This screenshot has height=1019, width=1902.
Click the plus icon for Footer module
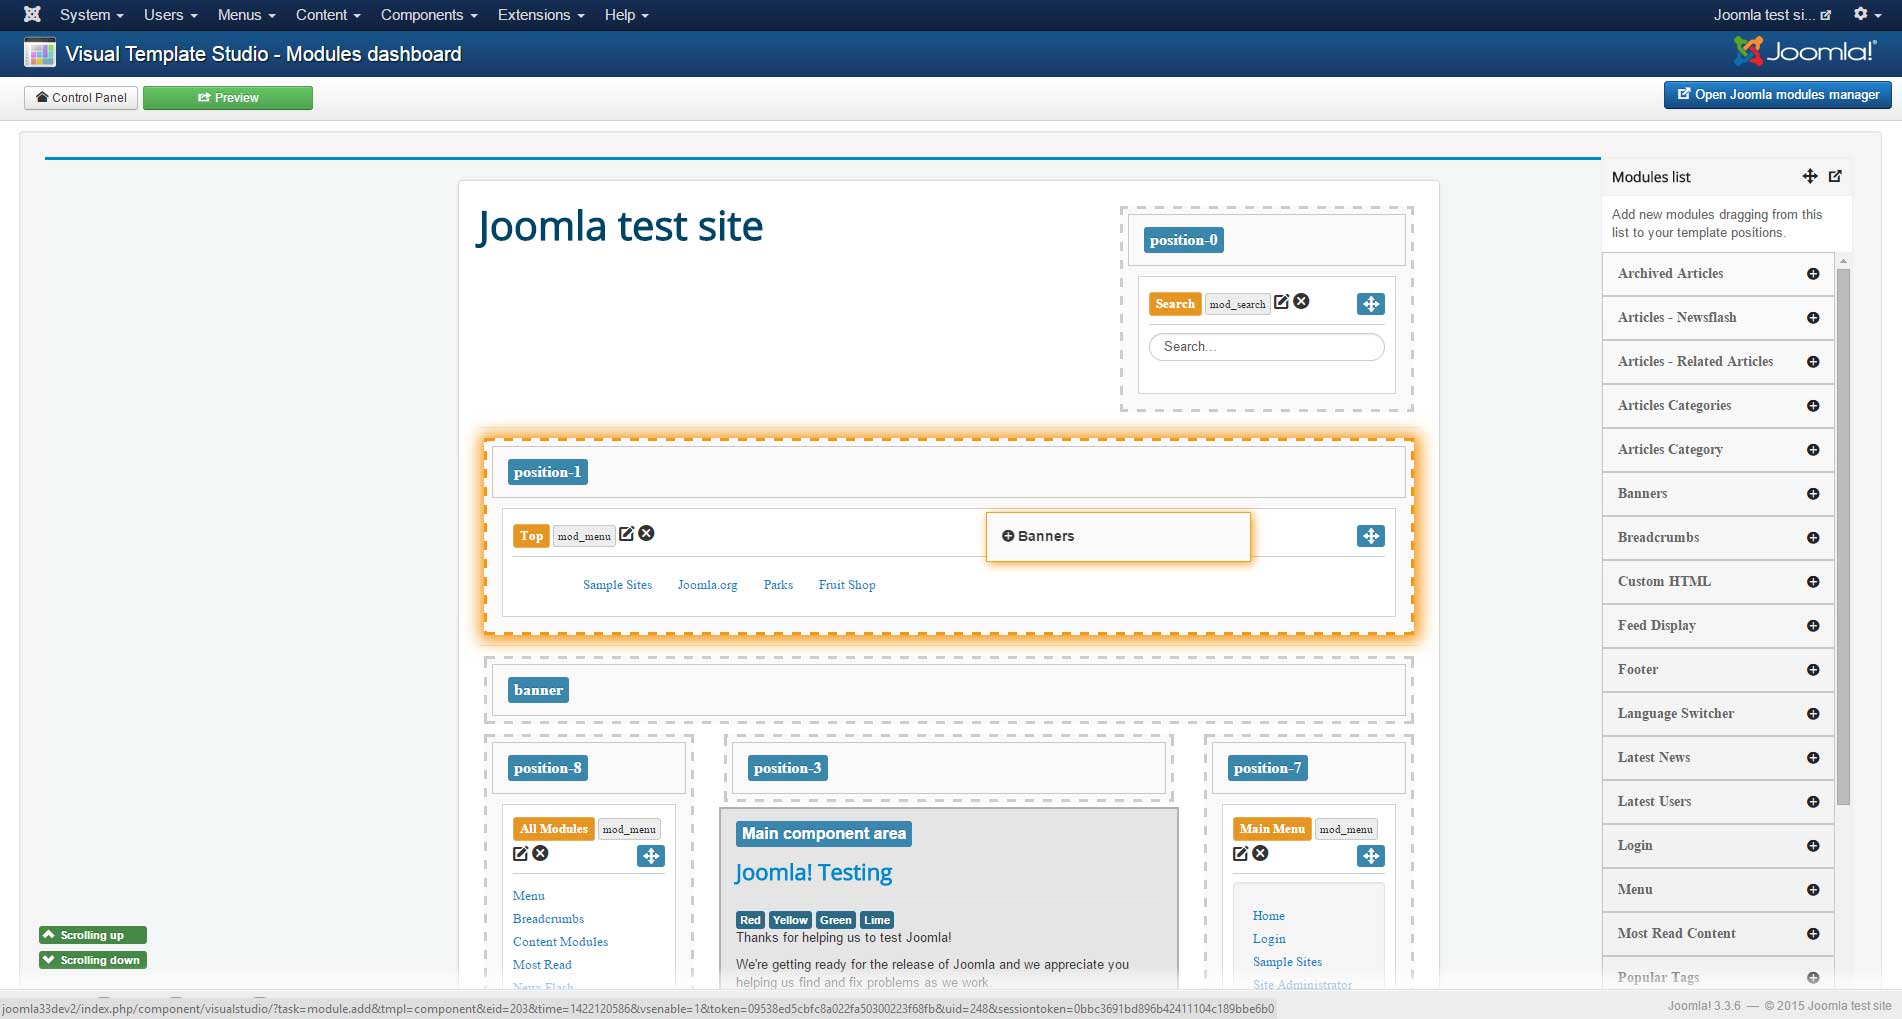pyautogui.click(x=1813, y=670)
